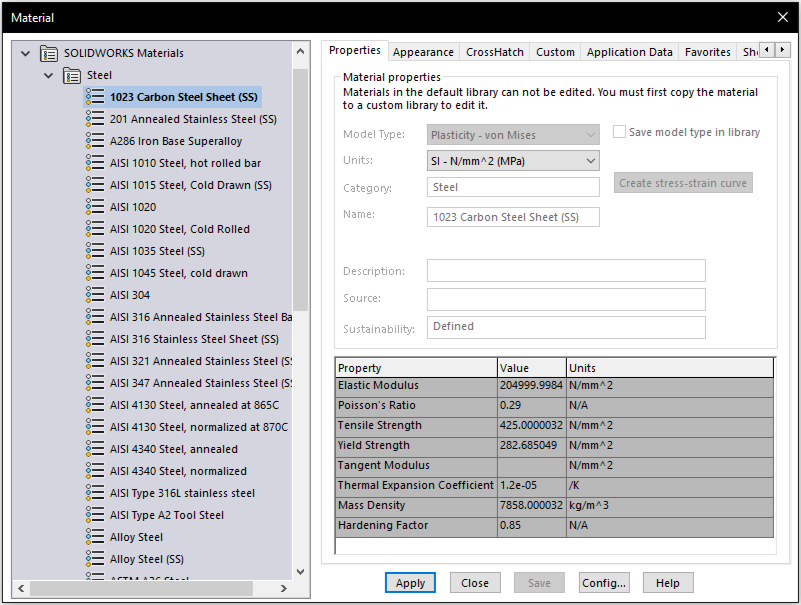
Task: Click icon beside AISI 4130 Steel, annealed at 865C
Action: 95,405
